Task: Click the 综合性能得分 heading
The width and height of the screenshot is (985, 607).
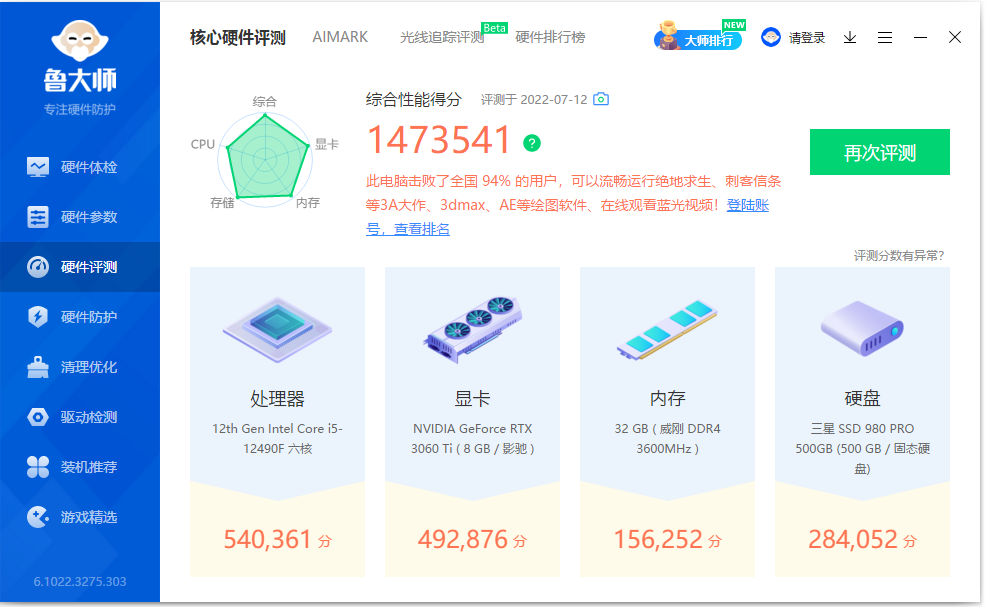Action: coord(413,99)
